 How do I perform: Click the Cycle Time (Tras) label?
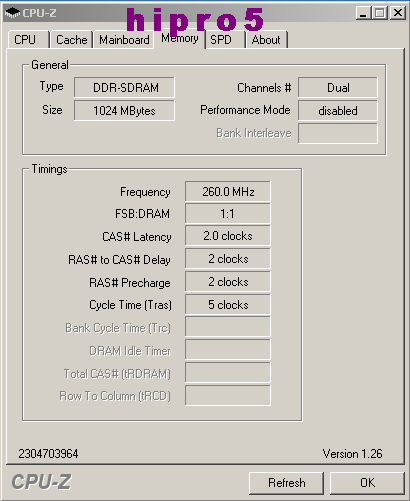point(130,305)
